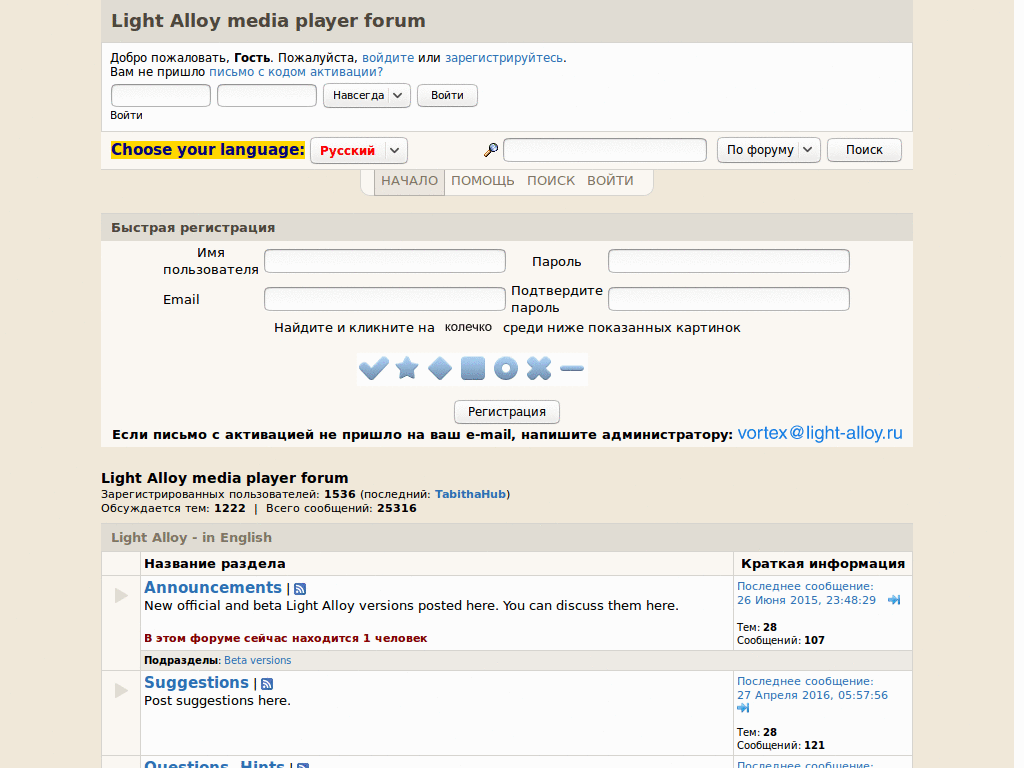The width and height of the screenshot is (1024, 768).
Task: Open Suggestions RSS feed icon
Action: (267, 684)
